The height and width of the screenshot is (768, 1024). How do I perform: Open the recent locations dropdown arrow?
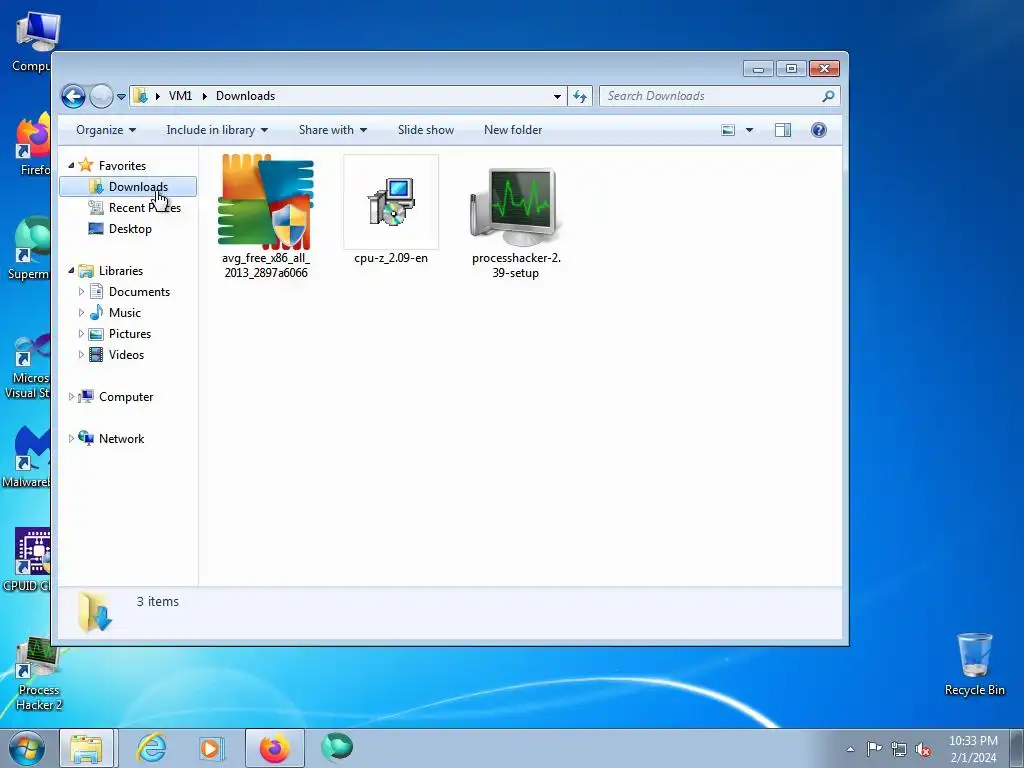click(x=121, y=97)
